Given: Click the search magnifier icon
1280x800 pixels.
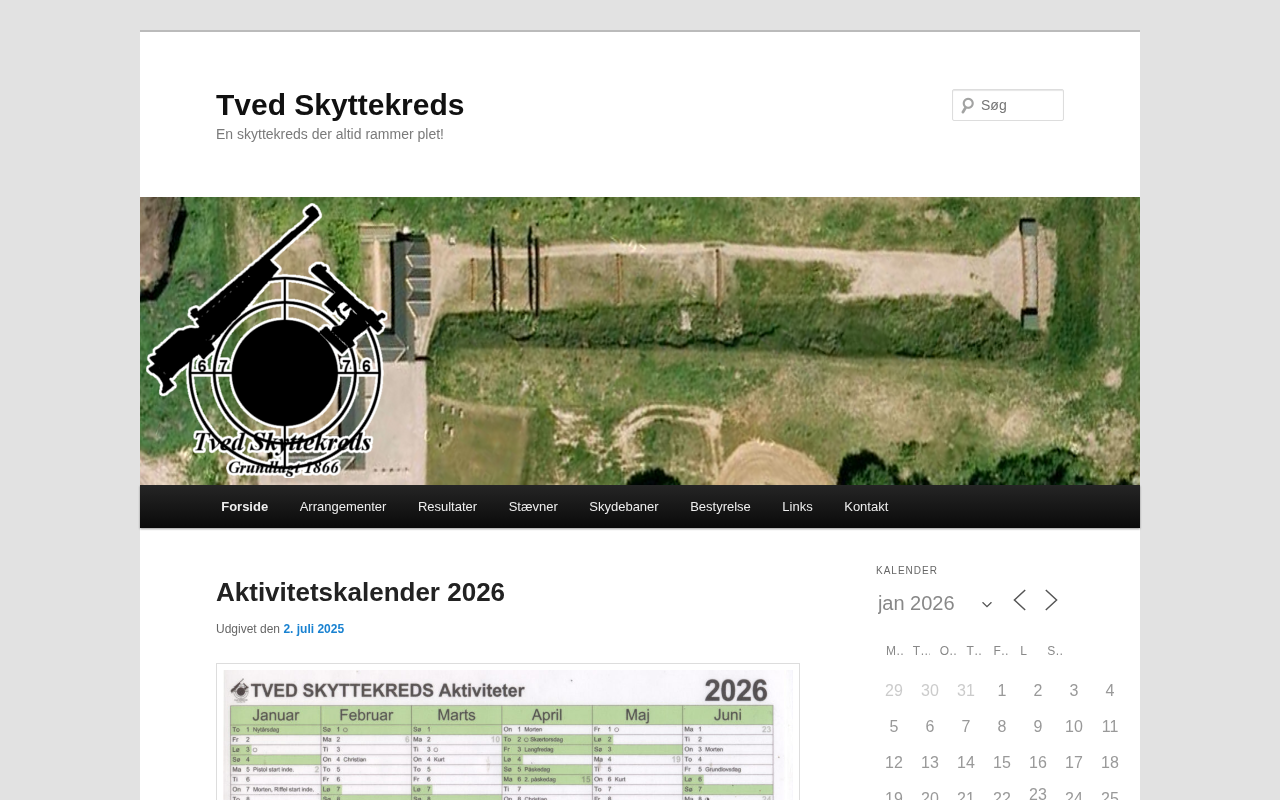Looking at the screenshot, I should point(967,105).
